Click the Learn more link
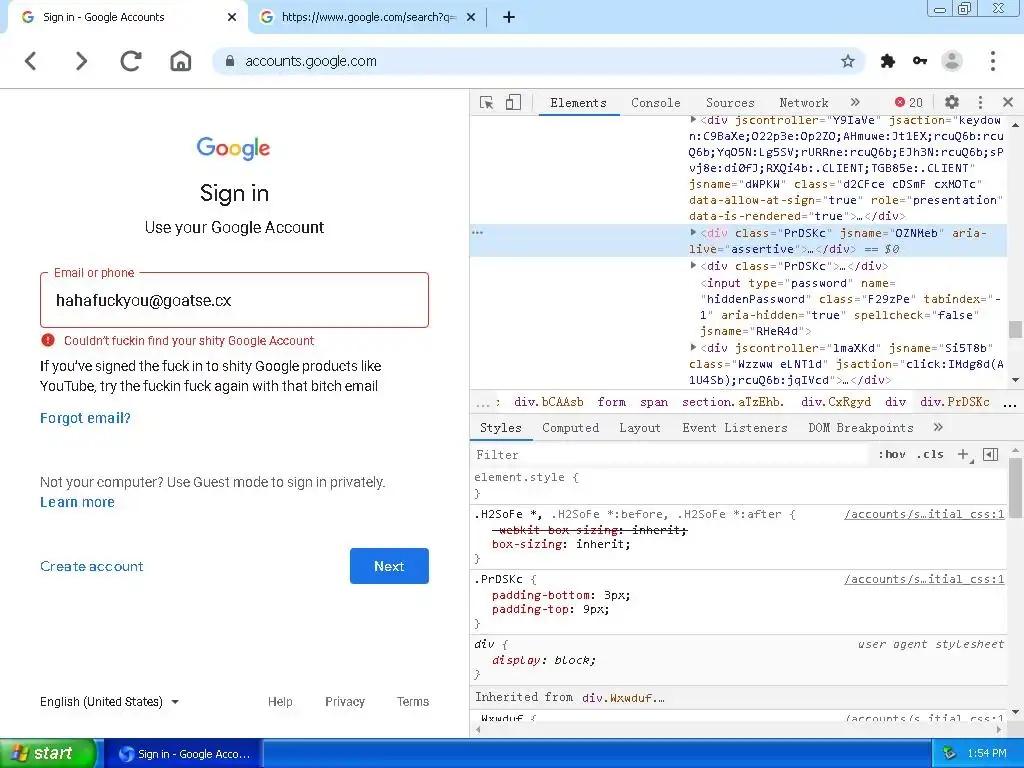The width and height of the screenshot is (1024, 768). pyautogui.click(x=77, y=502)
